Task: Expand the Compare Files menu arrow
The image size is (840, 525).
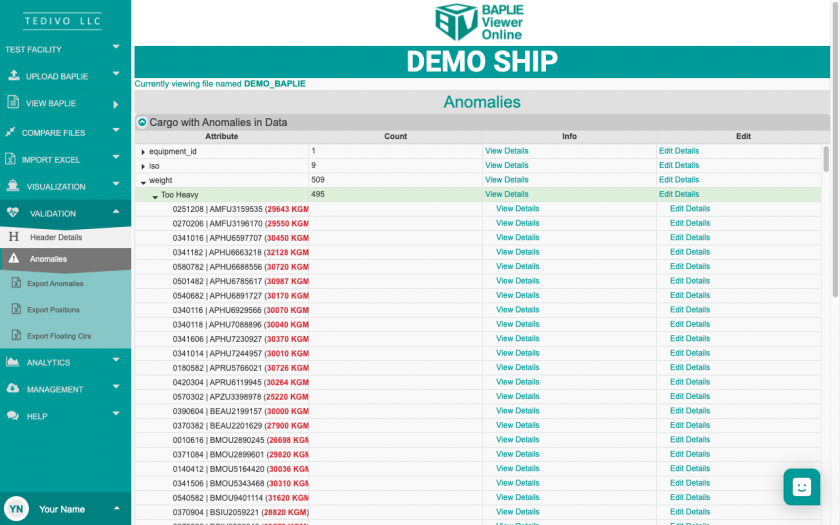Action: [116, 130]
